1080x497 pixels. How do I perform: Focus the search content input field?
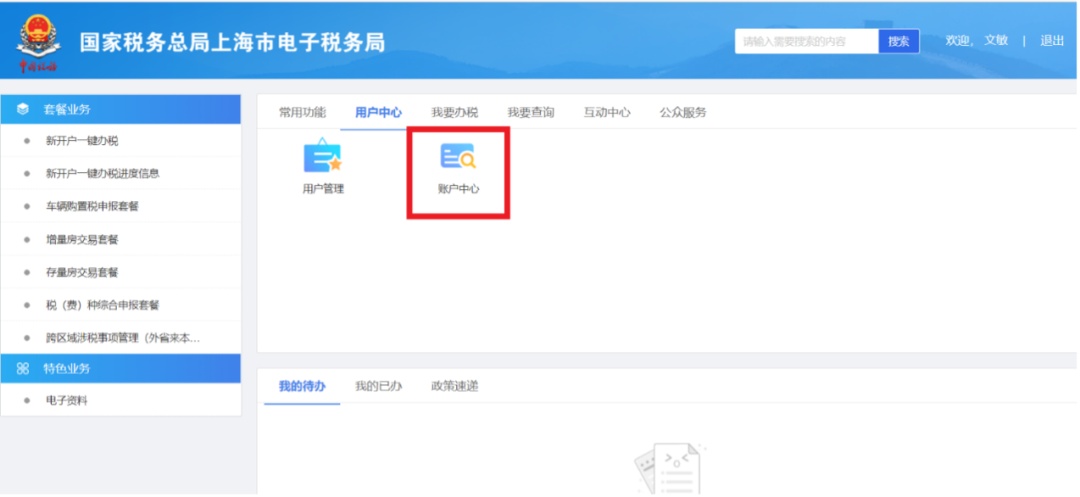807,41
